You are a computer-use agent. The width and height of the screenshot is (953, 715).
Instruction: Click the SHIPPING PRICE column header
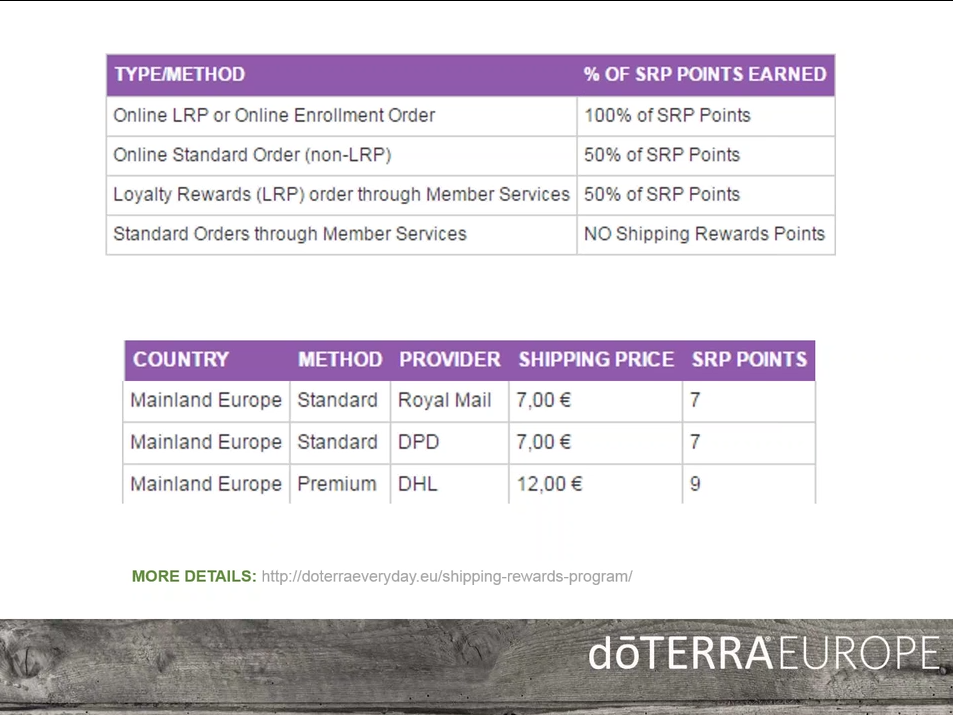click(596, 359)
